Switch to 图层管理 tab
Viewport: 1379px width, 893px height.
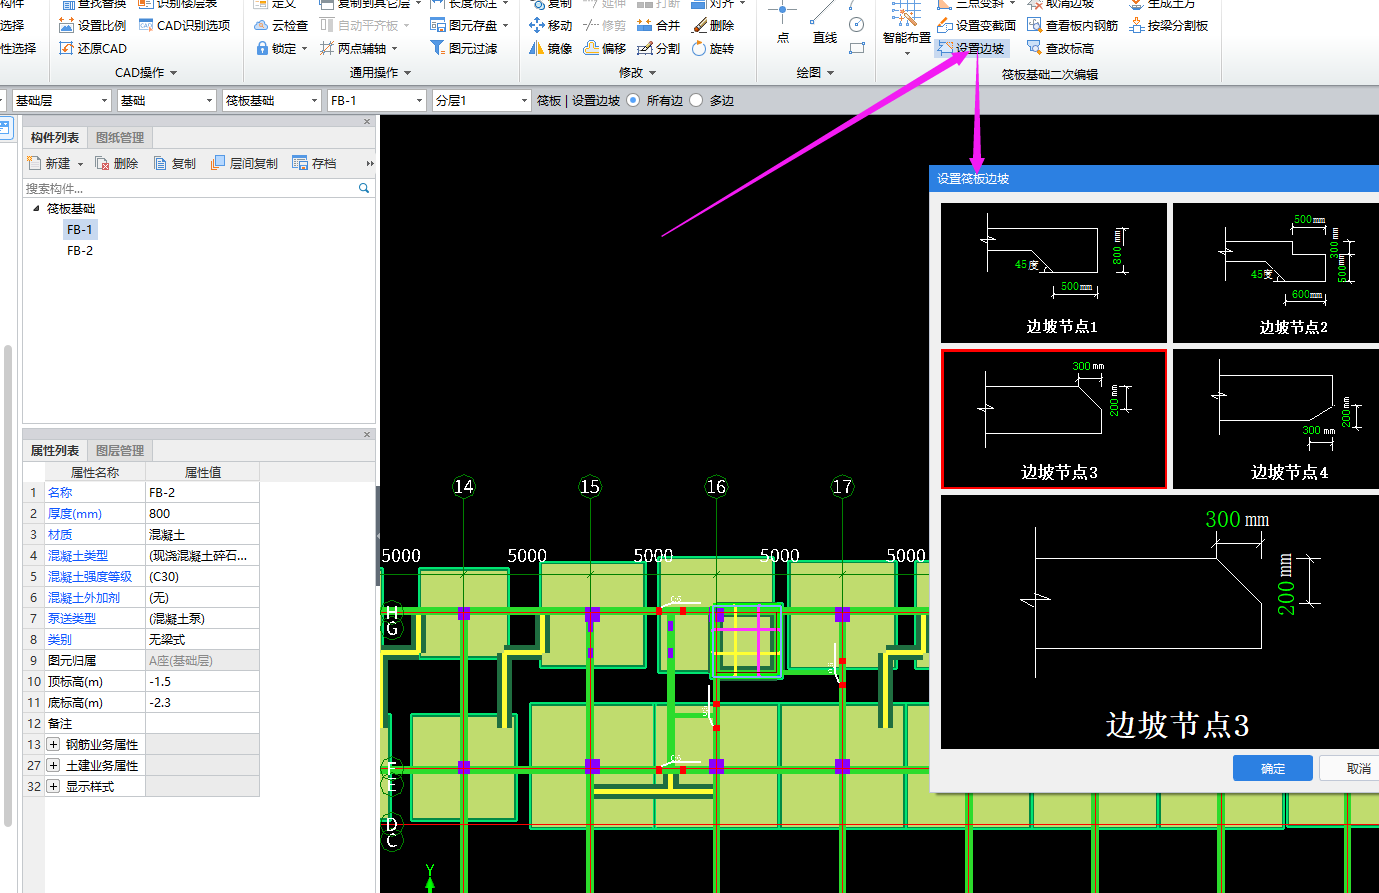120,451
